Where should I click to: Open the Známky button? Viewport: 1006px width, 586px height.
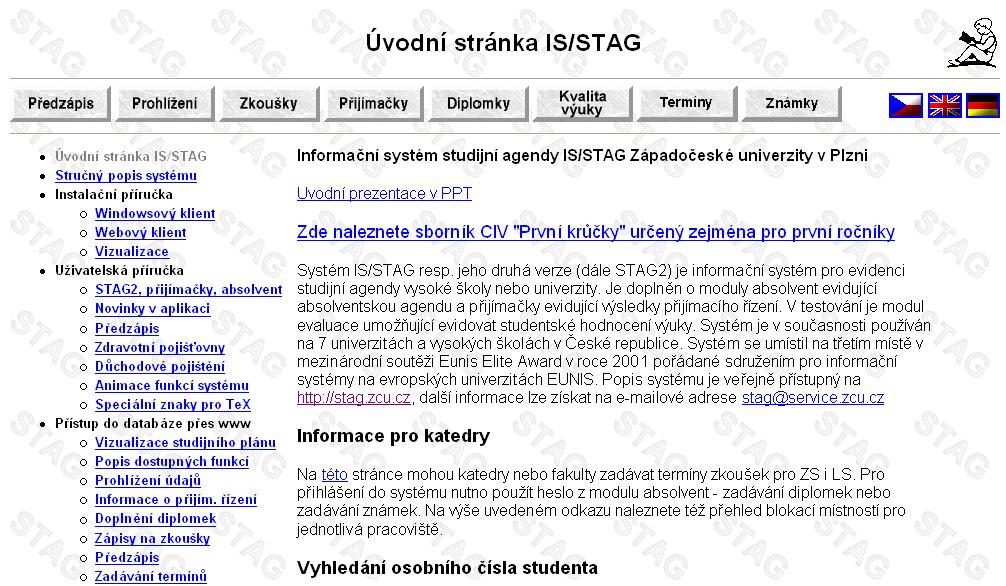(792, 103)
